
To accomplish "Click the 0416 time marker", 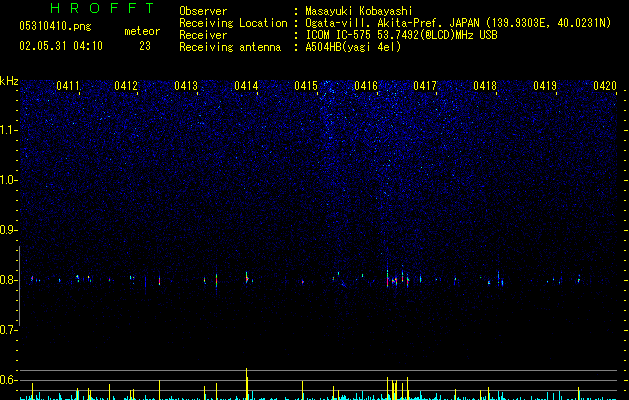I will click(366, 86).
